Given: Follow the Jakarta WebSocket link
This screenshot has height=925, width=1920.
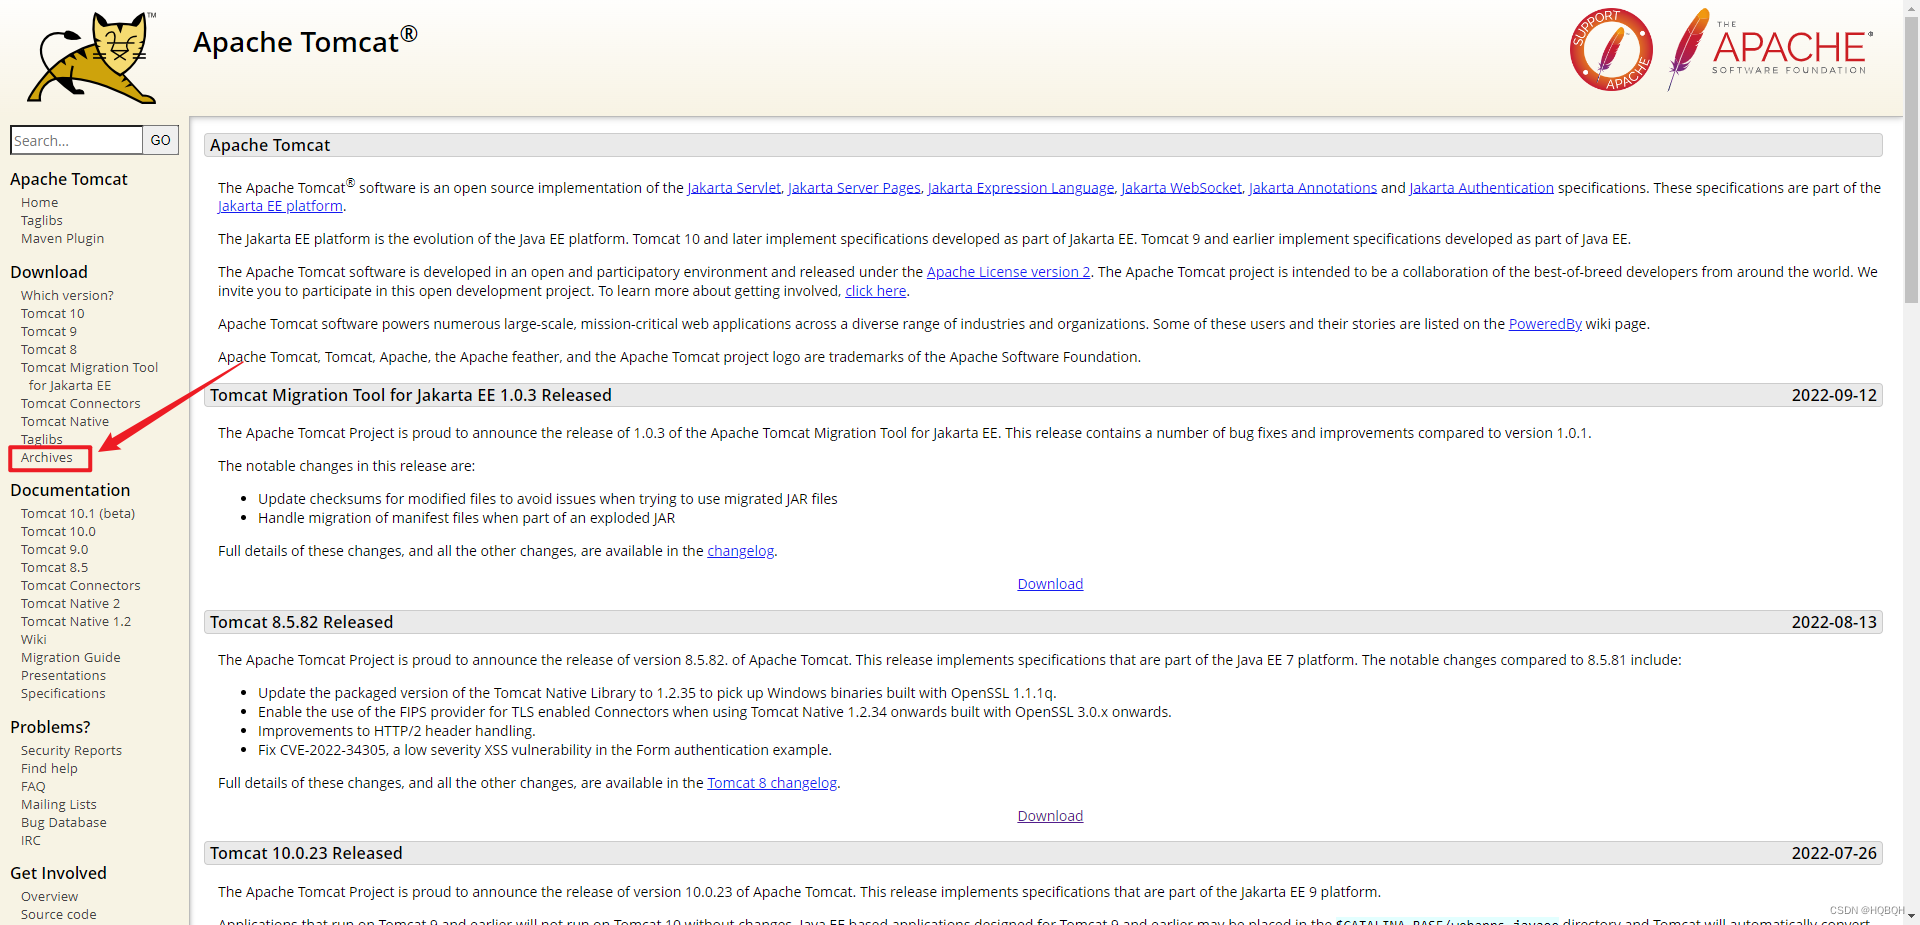Looking at the screenshot, I should click(x=1181, y=188).
